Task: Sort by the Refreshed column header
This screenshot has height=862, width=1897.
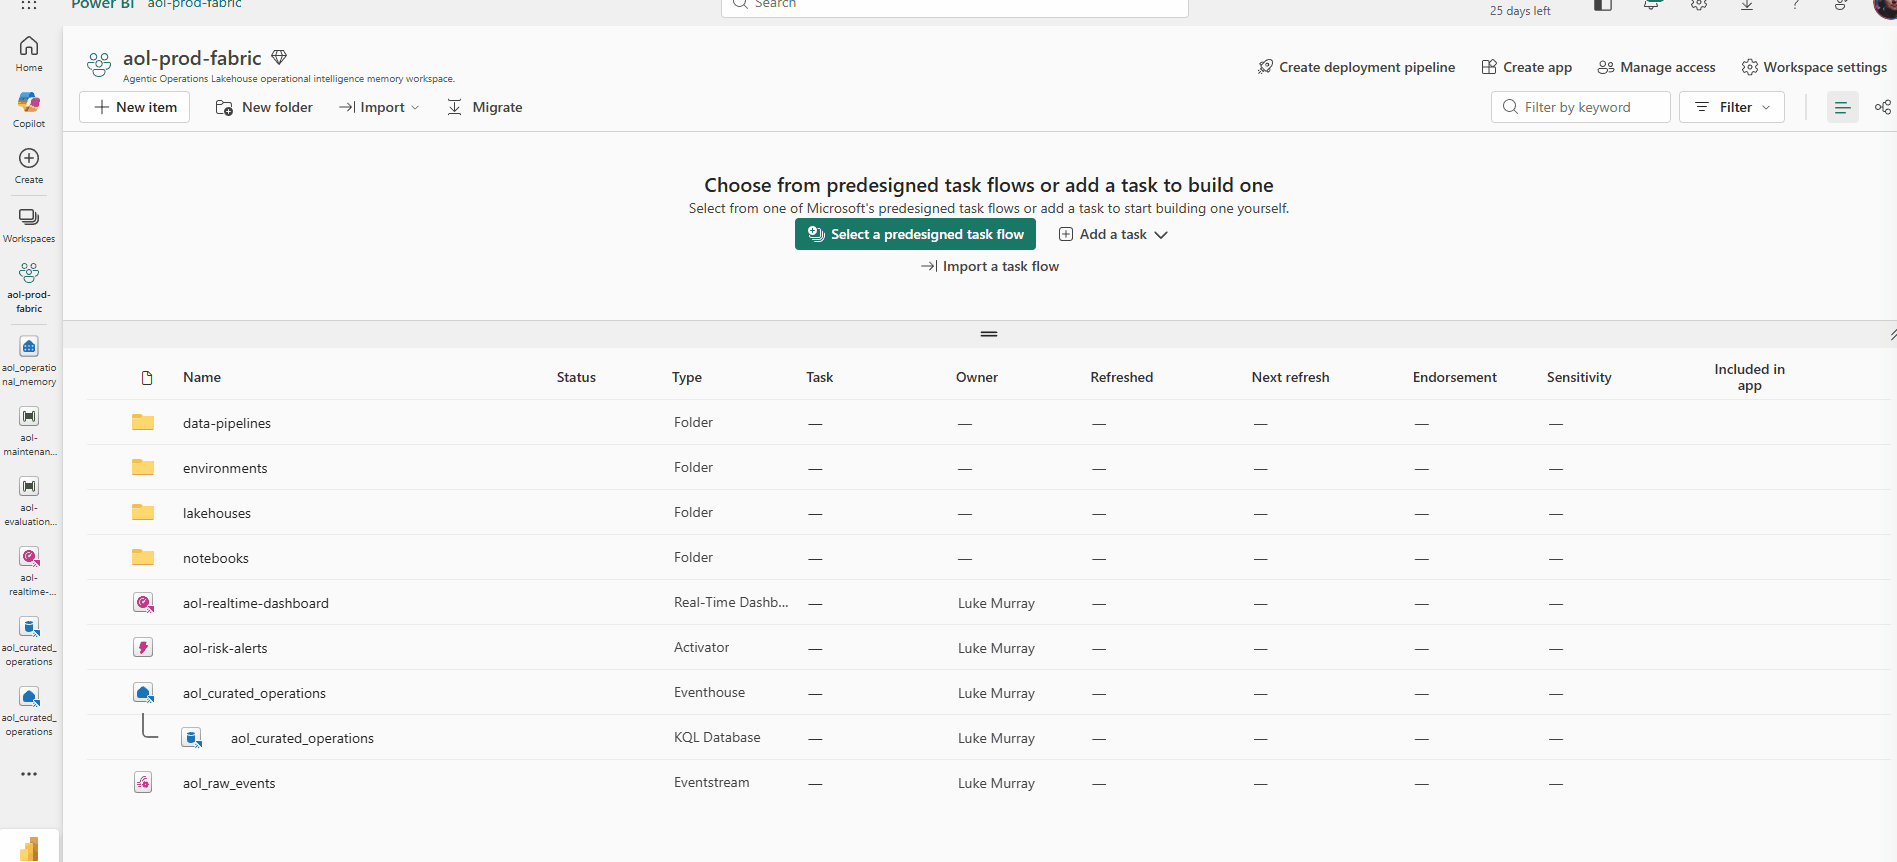Action: [1122, 377]
